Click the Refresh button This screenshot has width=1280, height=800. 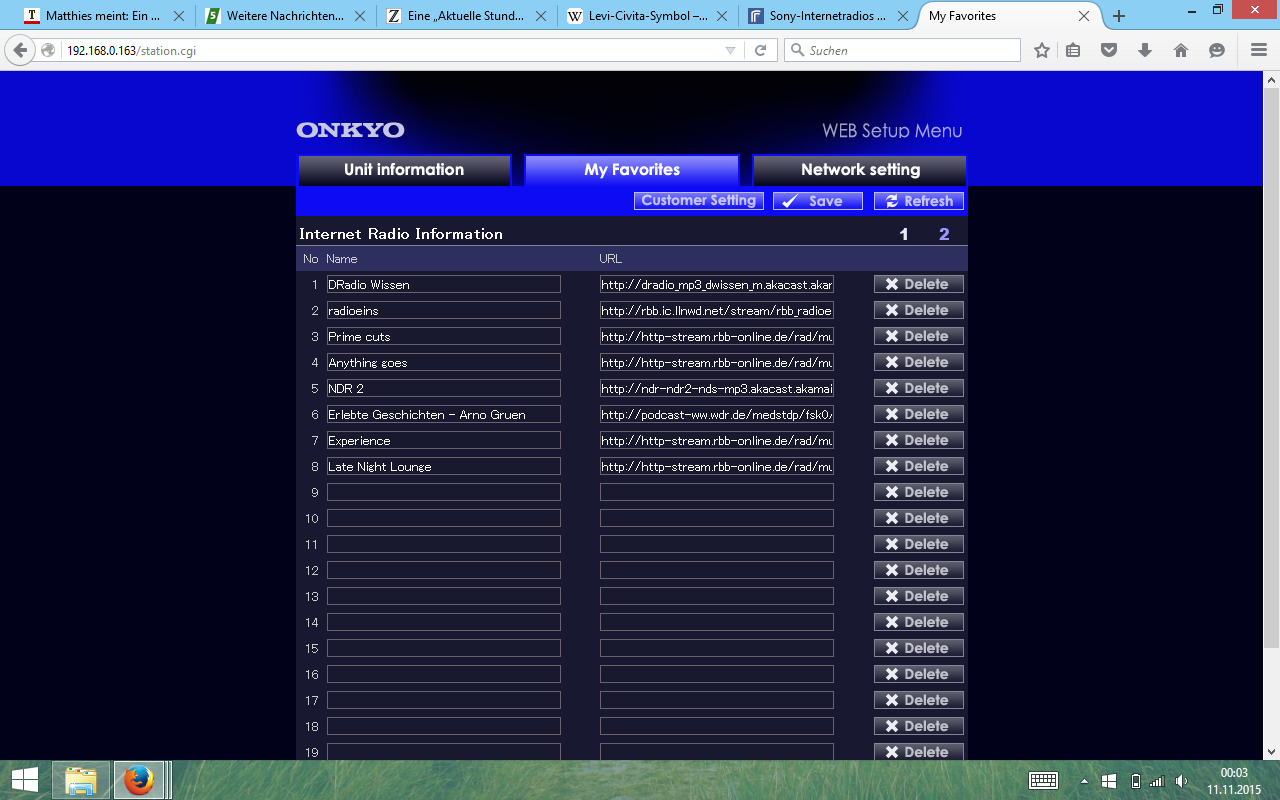(918, 201)
